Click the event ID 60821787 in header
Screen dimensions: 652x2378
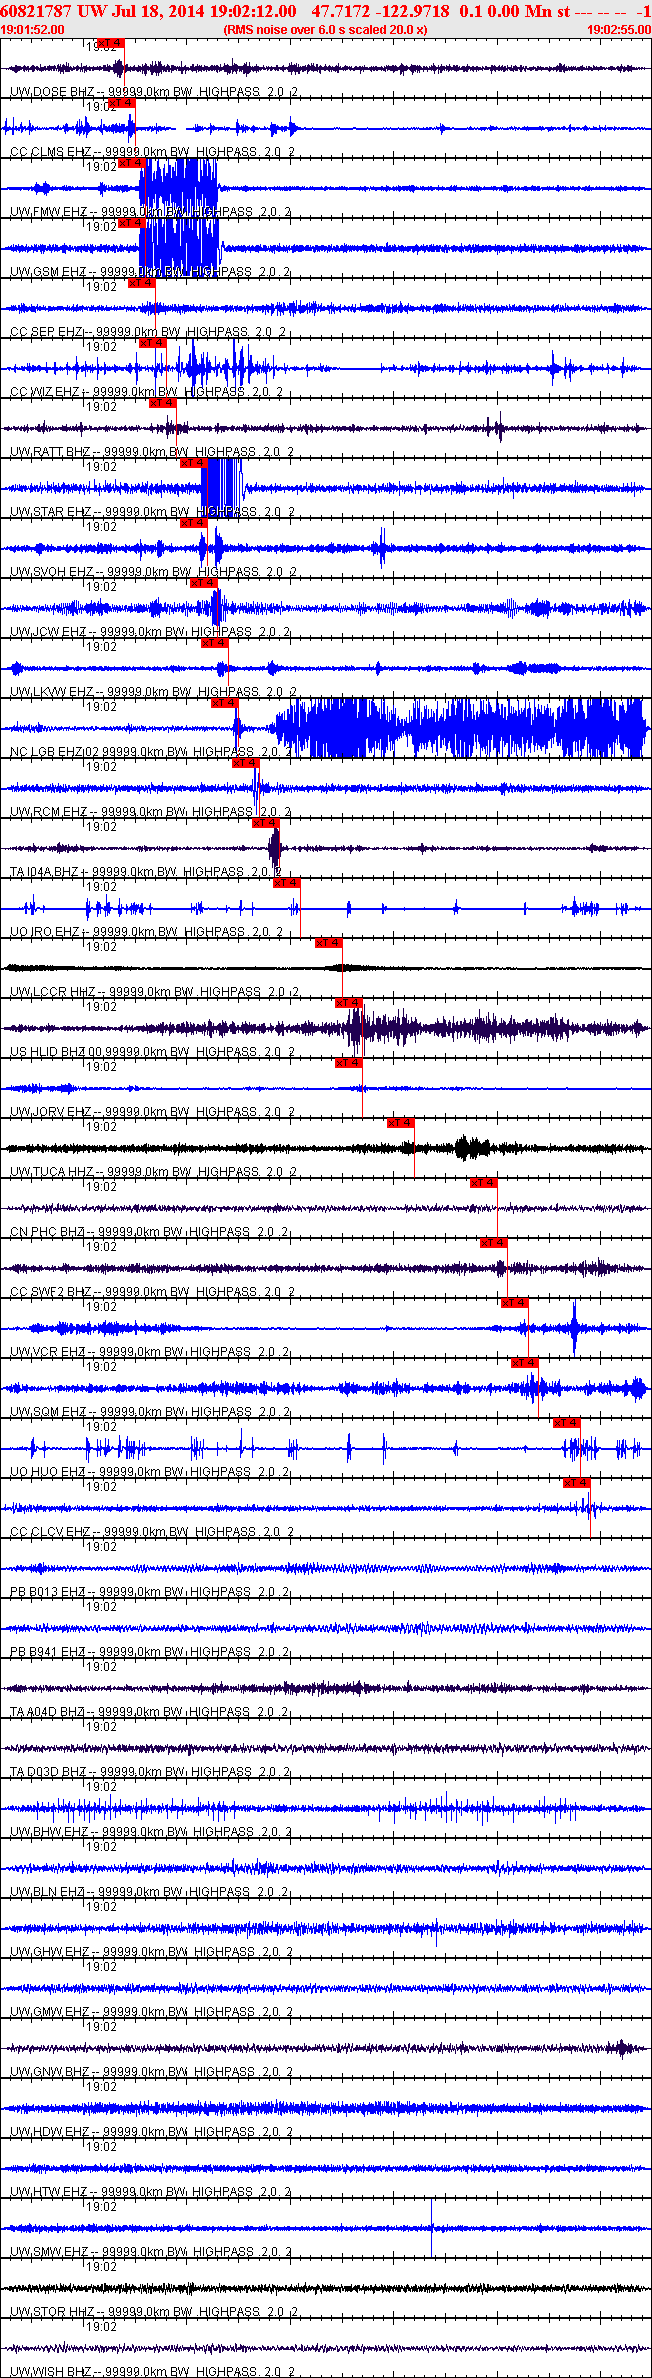(x=36, y=11)
